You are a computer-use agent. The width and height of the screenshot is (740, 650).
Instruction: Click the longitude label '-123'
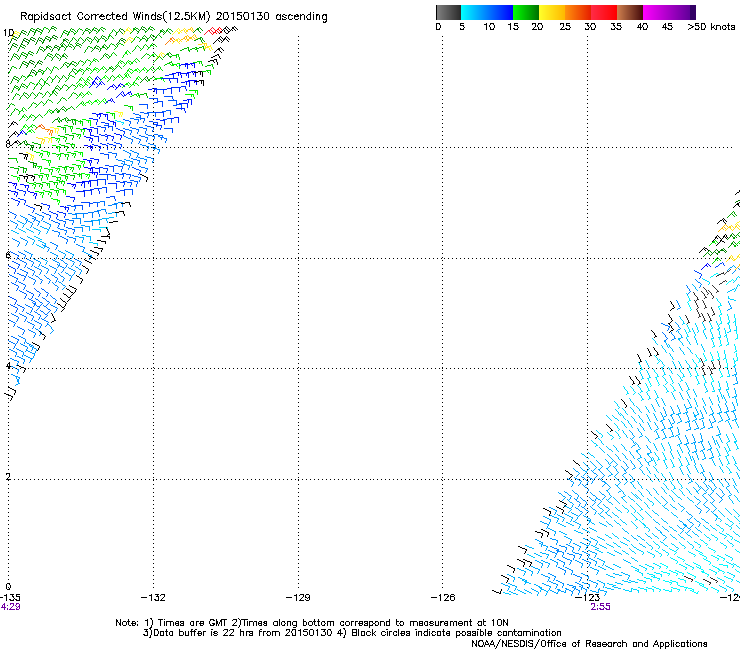pyautogui.click(x=588, y=598)
